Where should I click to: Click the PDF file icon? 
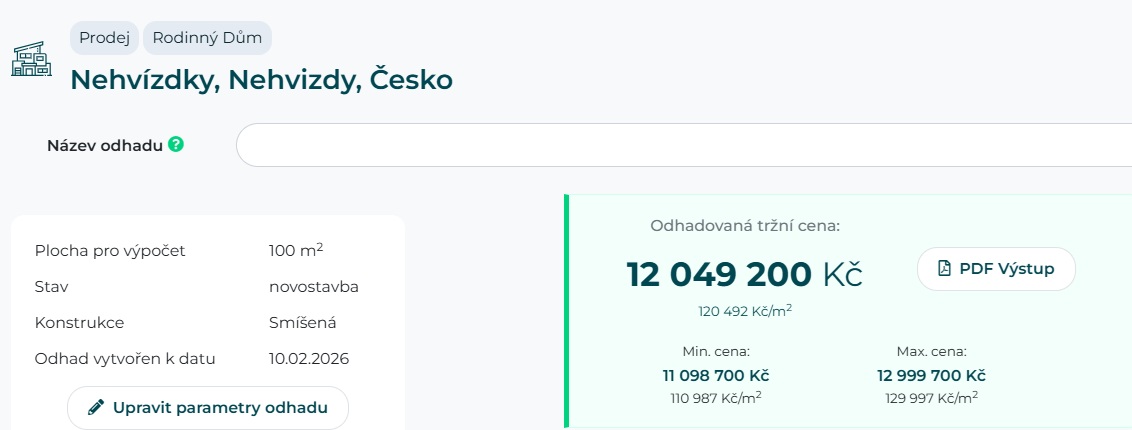point(943,268)
